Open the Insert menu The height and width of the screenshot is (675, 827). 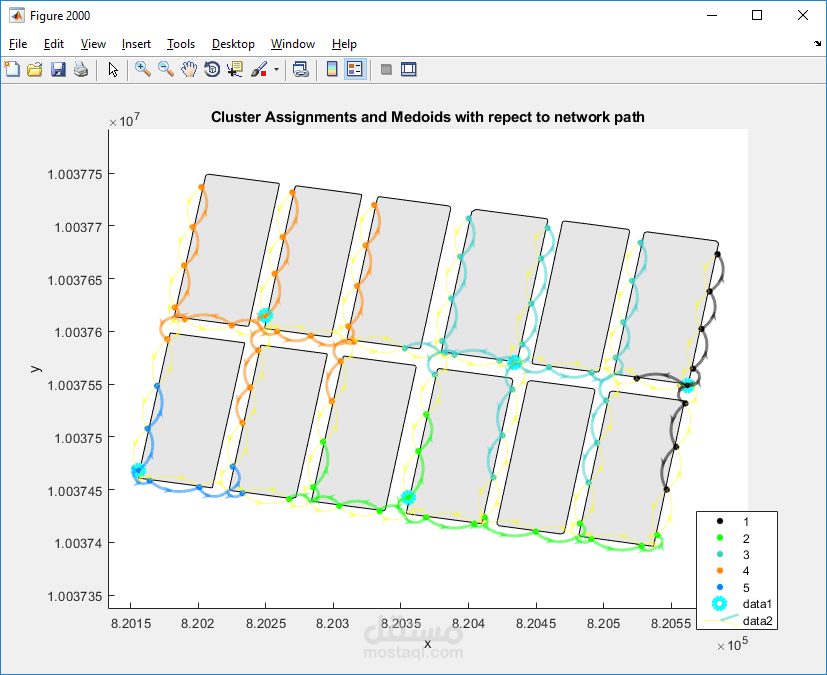(136, 44)
